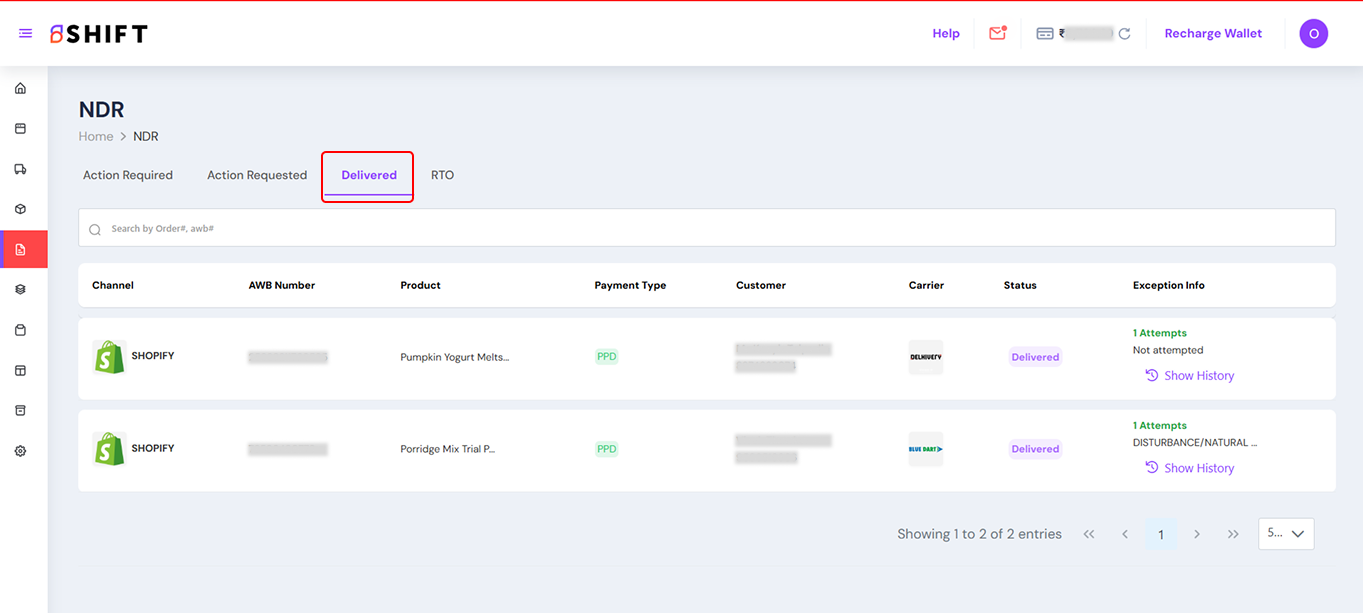Open the hamburger menu icon
1363x613 pixels.
click(x=25, y=34)
